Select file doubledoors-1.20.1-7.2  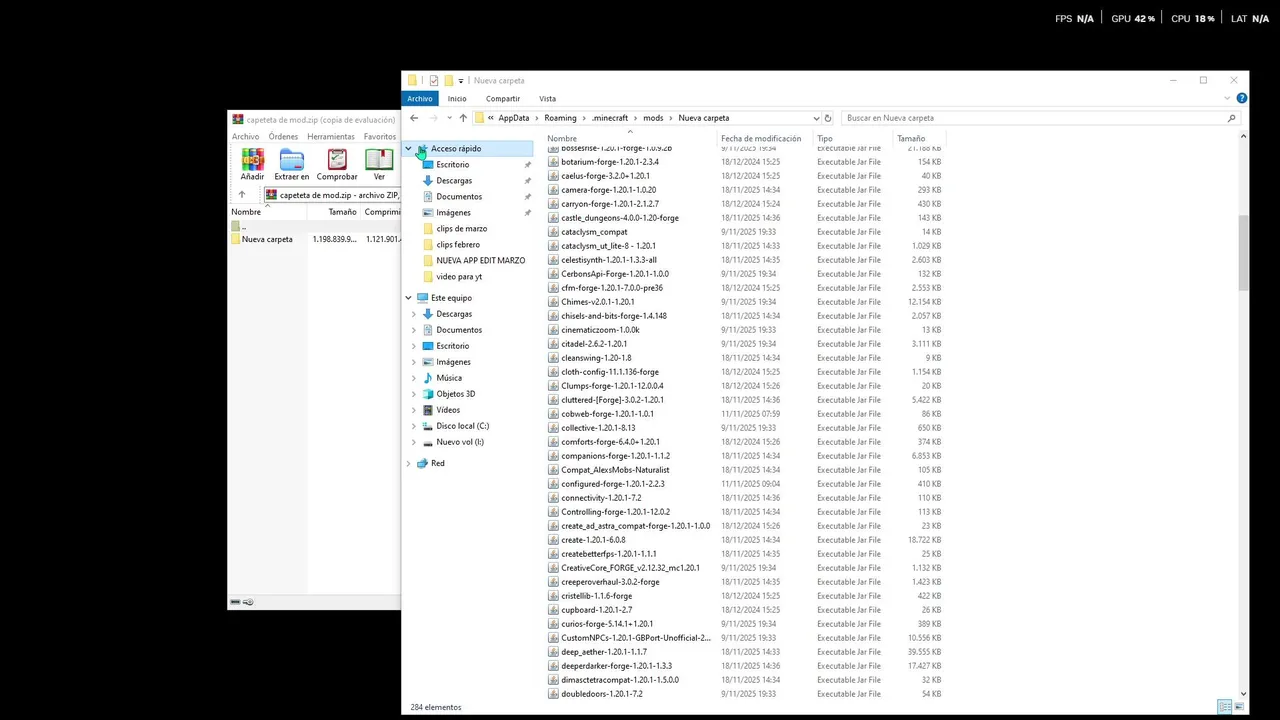[602, 694]
